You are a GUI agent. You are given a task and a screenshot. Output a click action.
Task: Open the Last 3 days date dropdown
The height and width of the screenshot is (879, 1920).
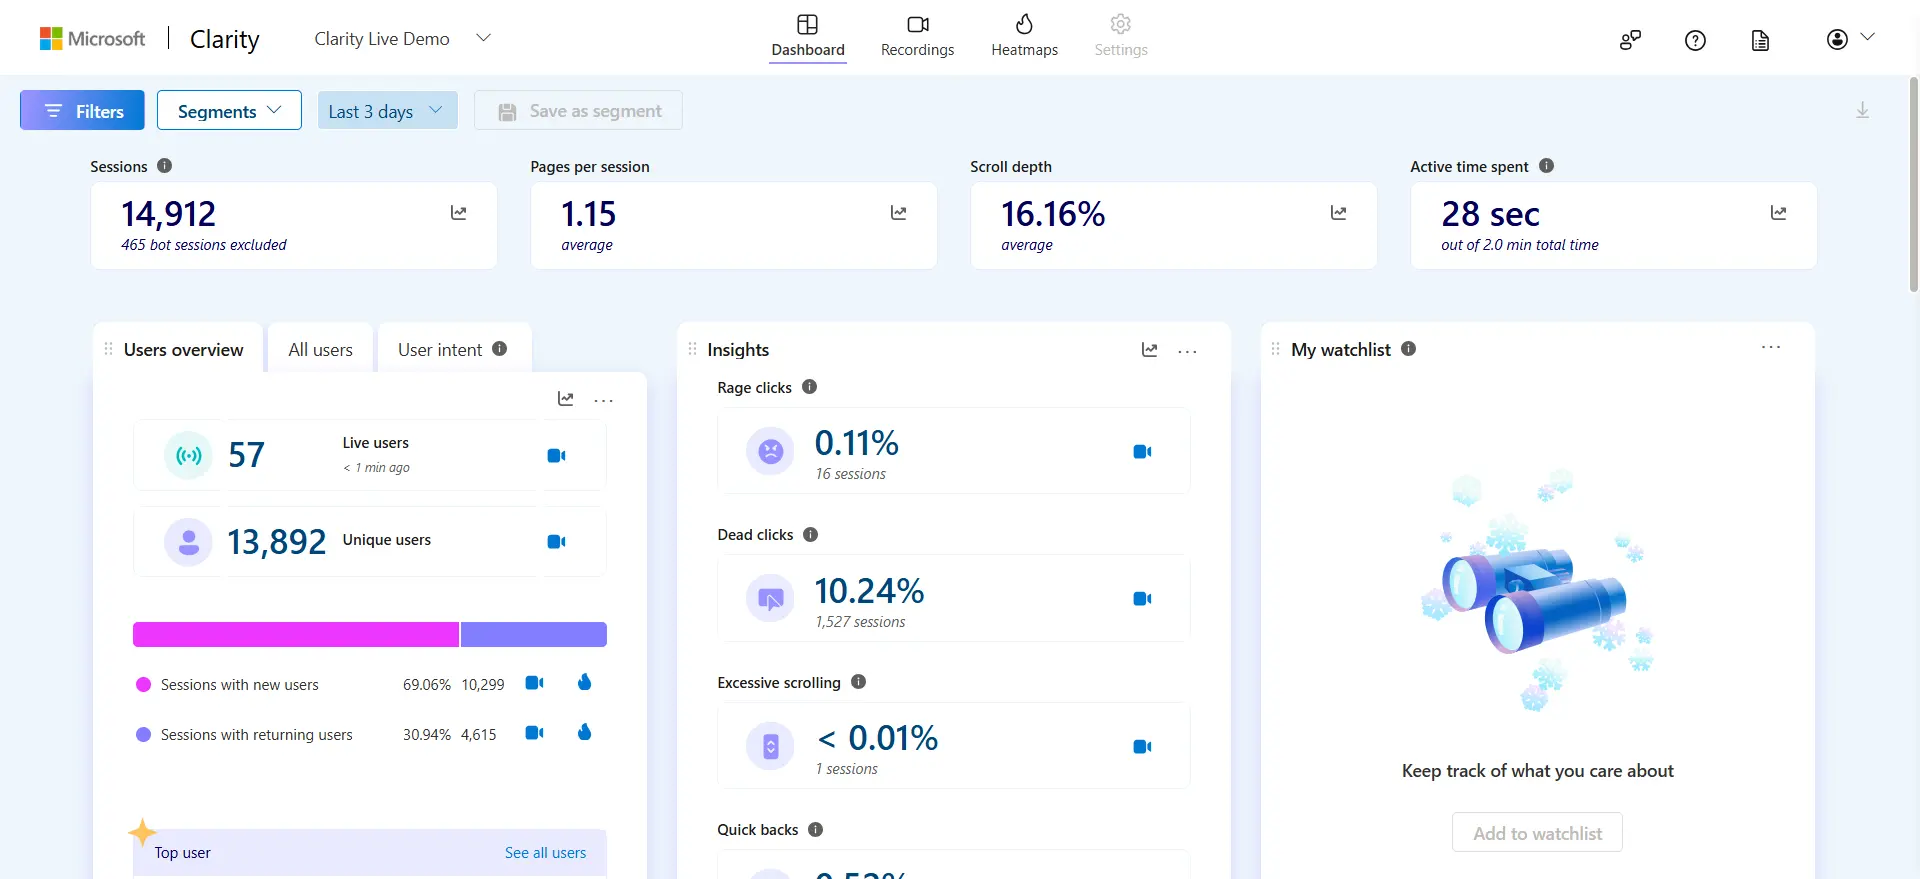387,111
